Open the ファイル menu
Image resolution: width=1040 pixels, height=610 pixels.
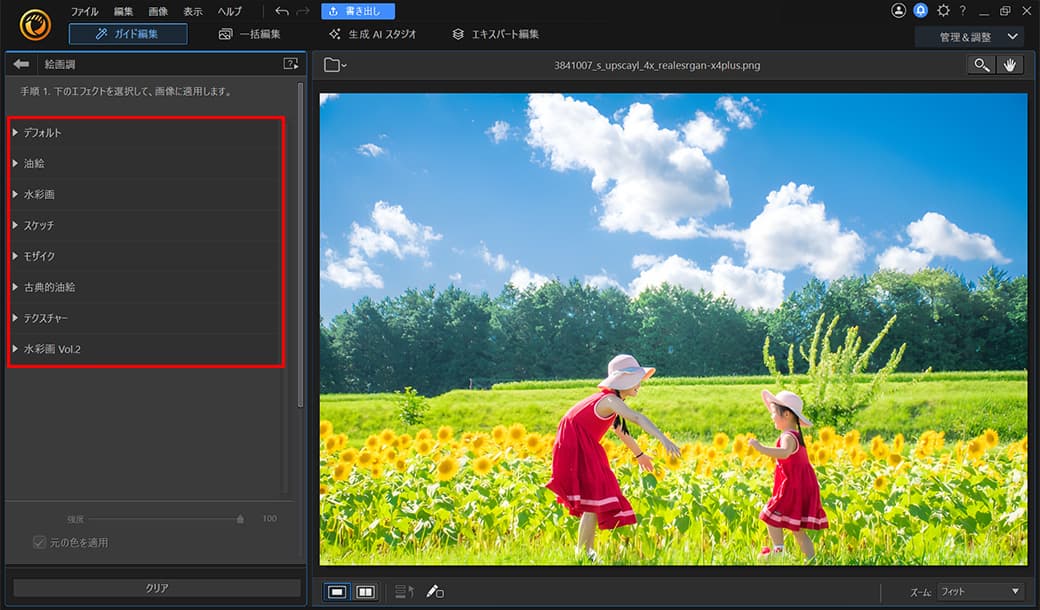pos(84,11)
